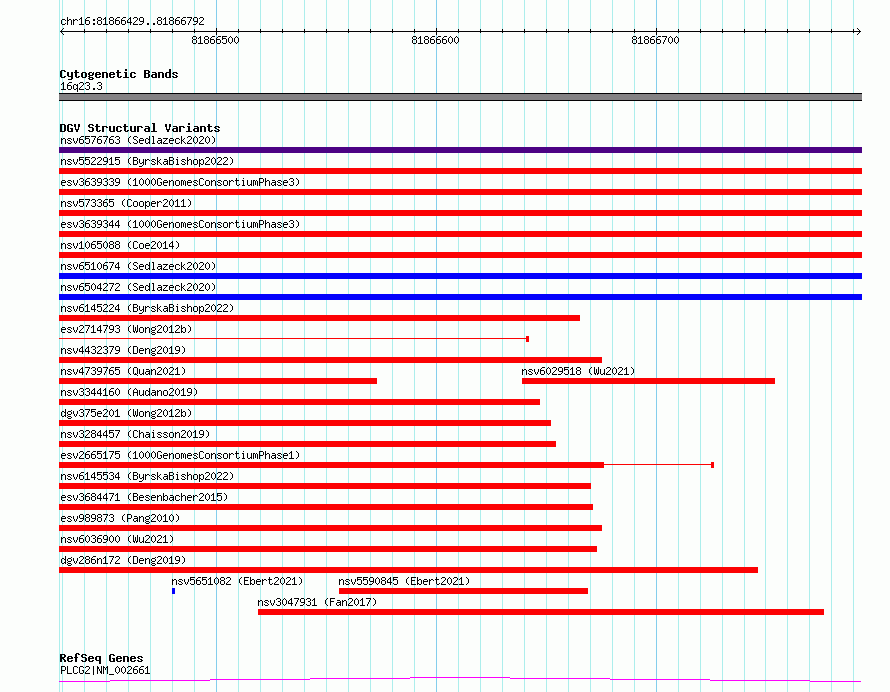Select the red nsv6029518 variant bar

648,381
